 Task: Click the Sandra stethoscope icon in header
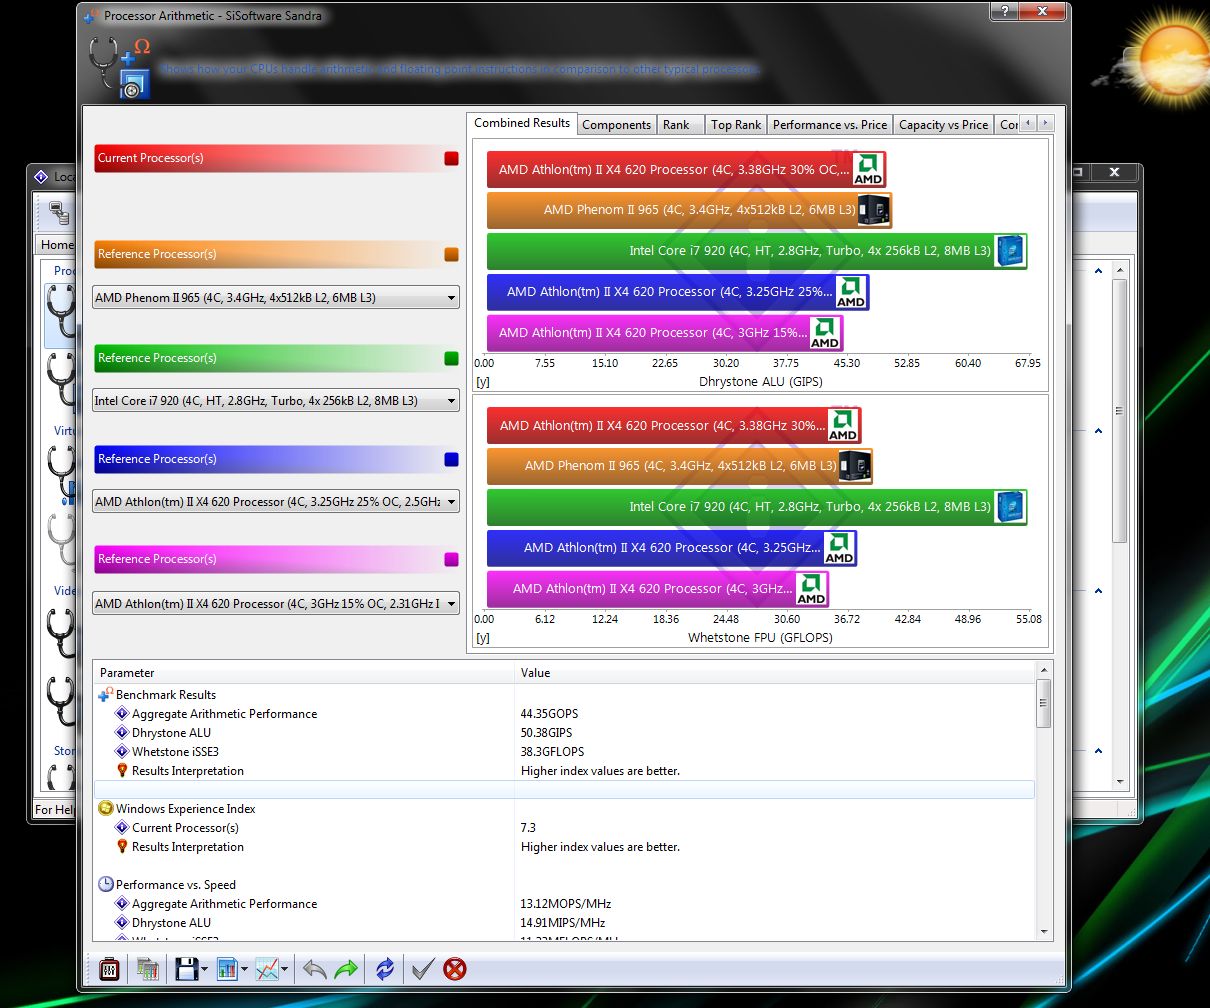tap(120, 68)
